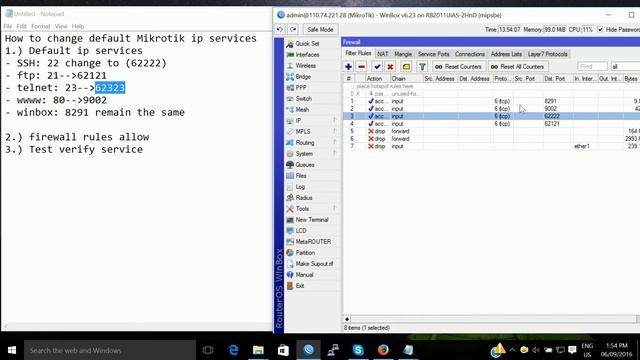Click the Find search field
Screen dimensions: 640x360
point(592,67)
